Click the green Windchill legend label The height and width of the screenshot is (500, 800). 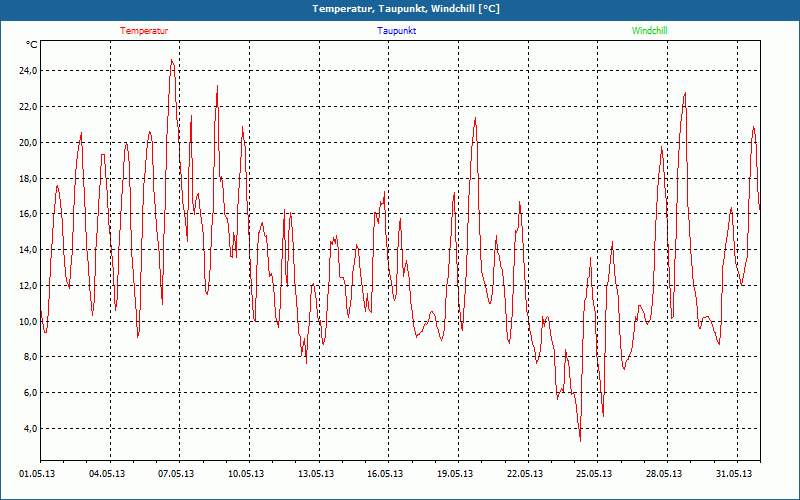[649, 31]
